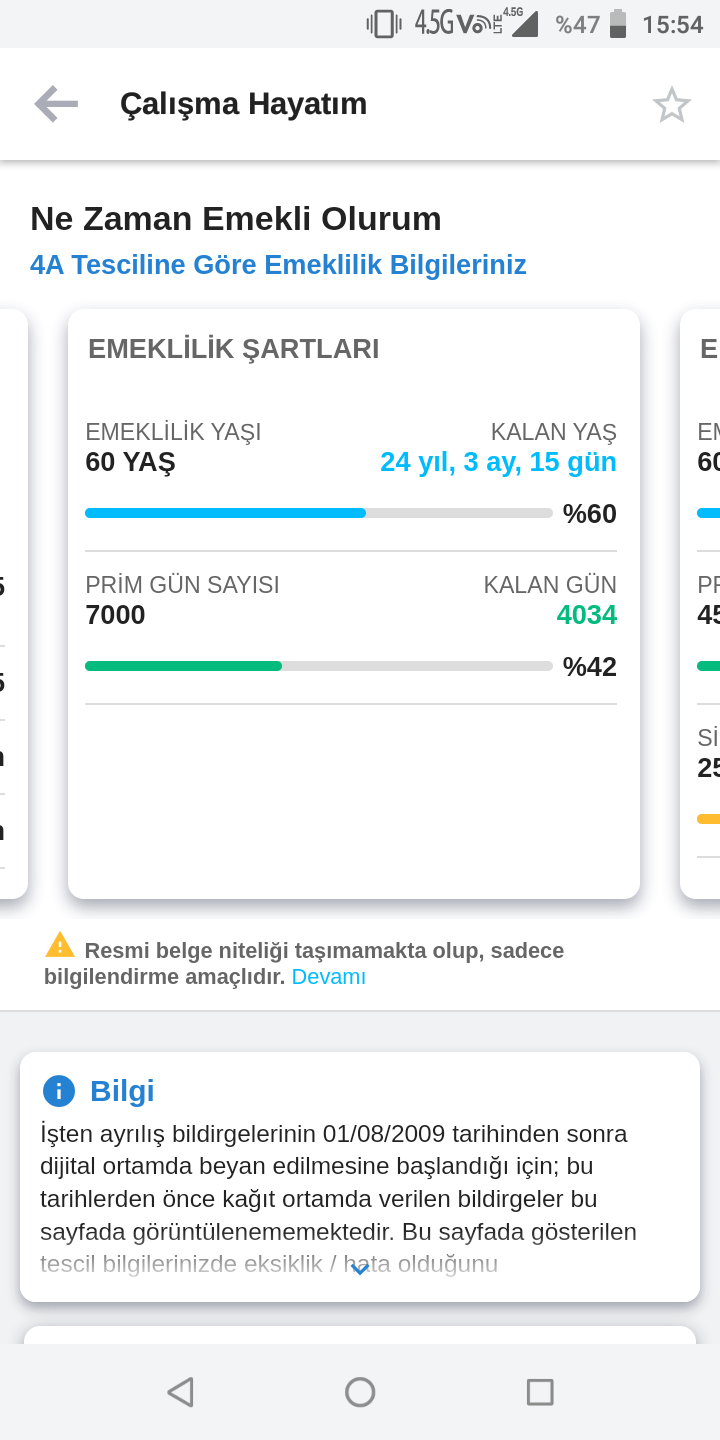
Task: Tap Android home circle button
Action: pos(360,1392)
